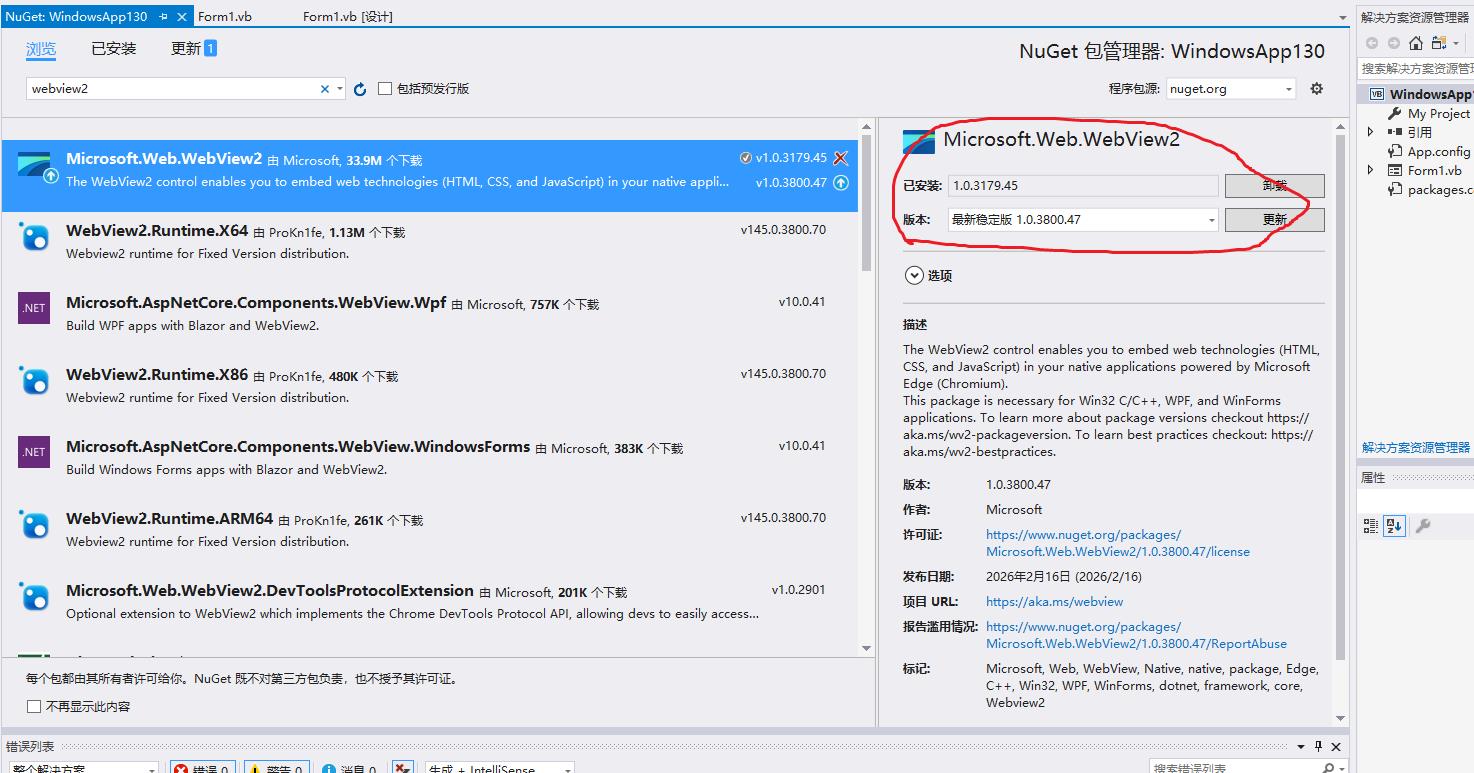Viewport: 1474px width, 773px height.
Task: Click the alphabetical sort icon in Properties panel
Action: [1394, 526]
